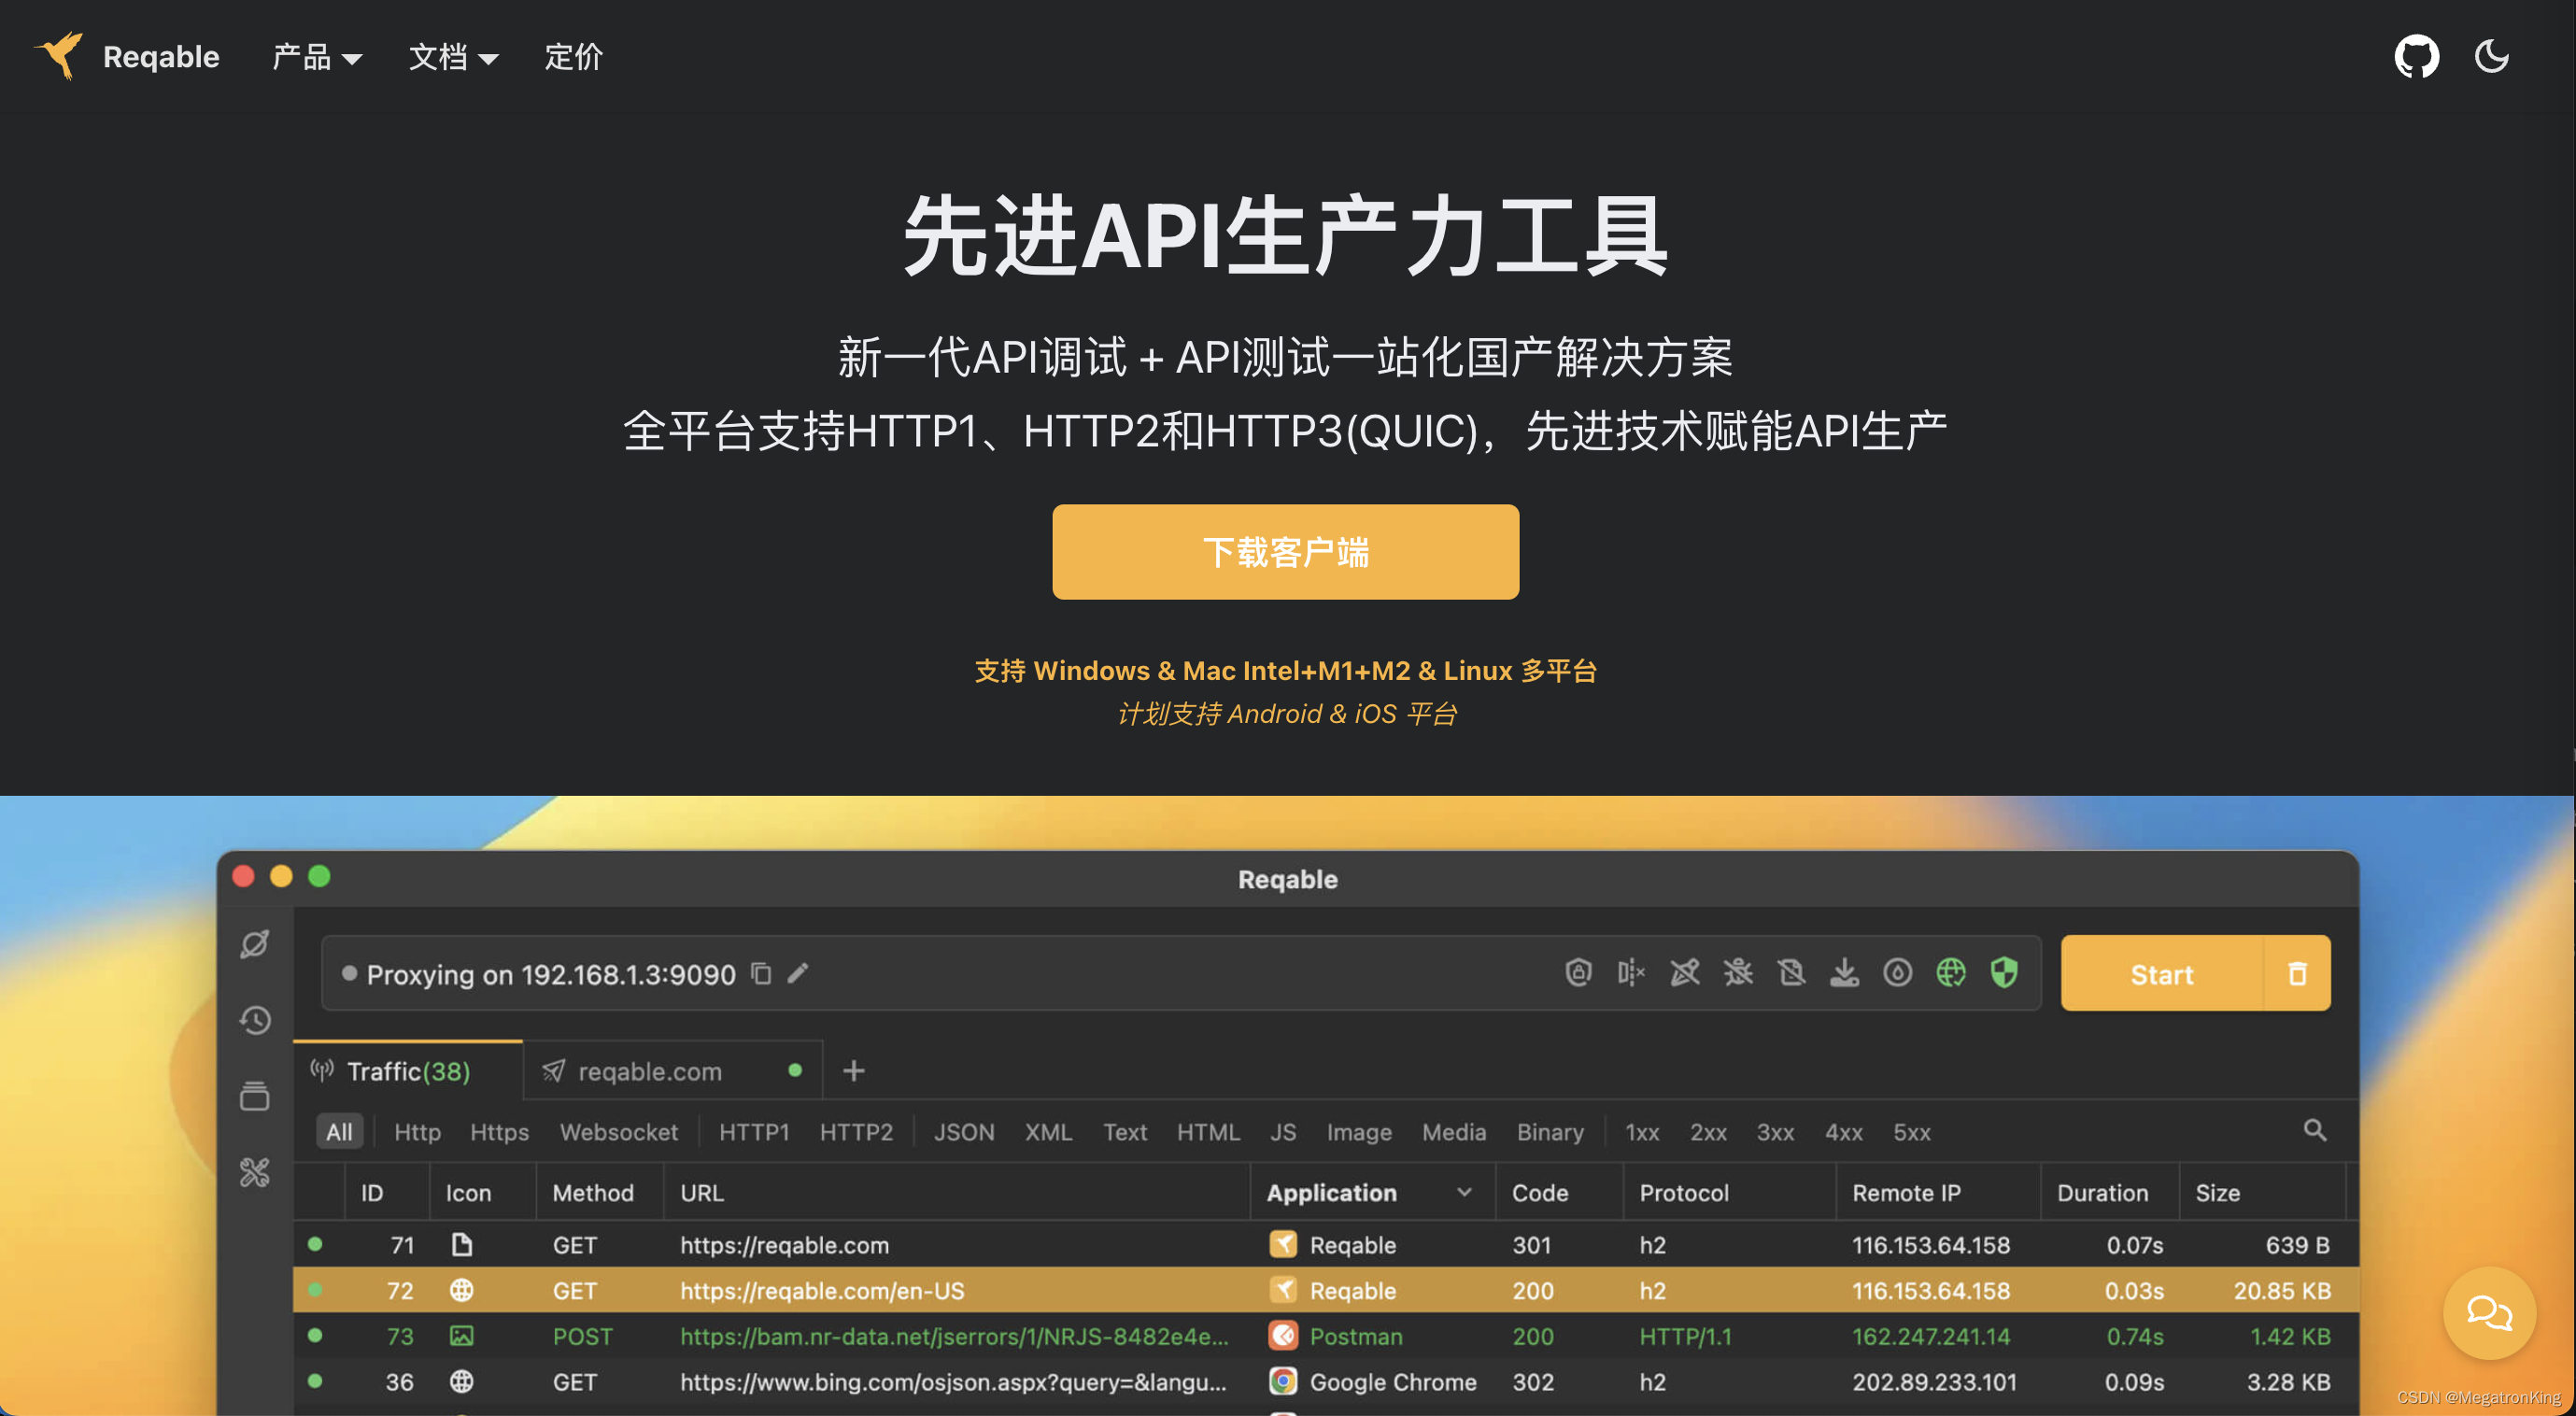Add a new tab with plus icon
The image size is (2576, 1416).
pos(853,1071)
